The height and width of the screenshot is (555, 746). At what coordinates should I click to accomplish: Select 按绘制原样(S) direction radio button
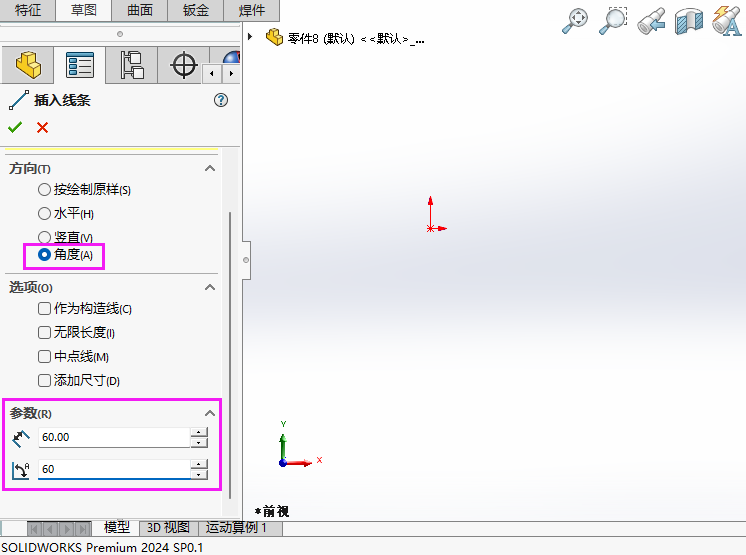coord(44,190)
